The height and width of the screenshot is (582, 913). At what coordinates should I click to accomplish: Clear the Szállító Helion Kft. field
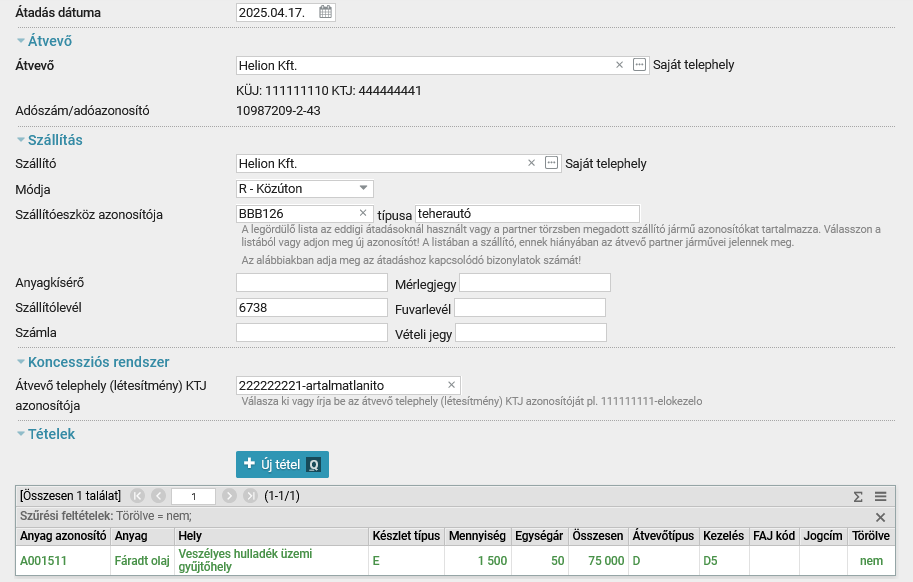coord(532,163)
